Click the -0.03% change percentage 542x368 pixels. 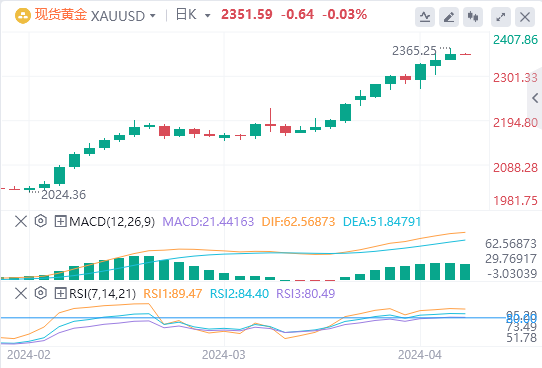pyautogui.click(x=344, y=15)
